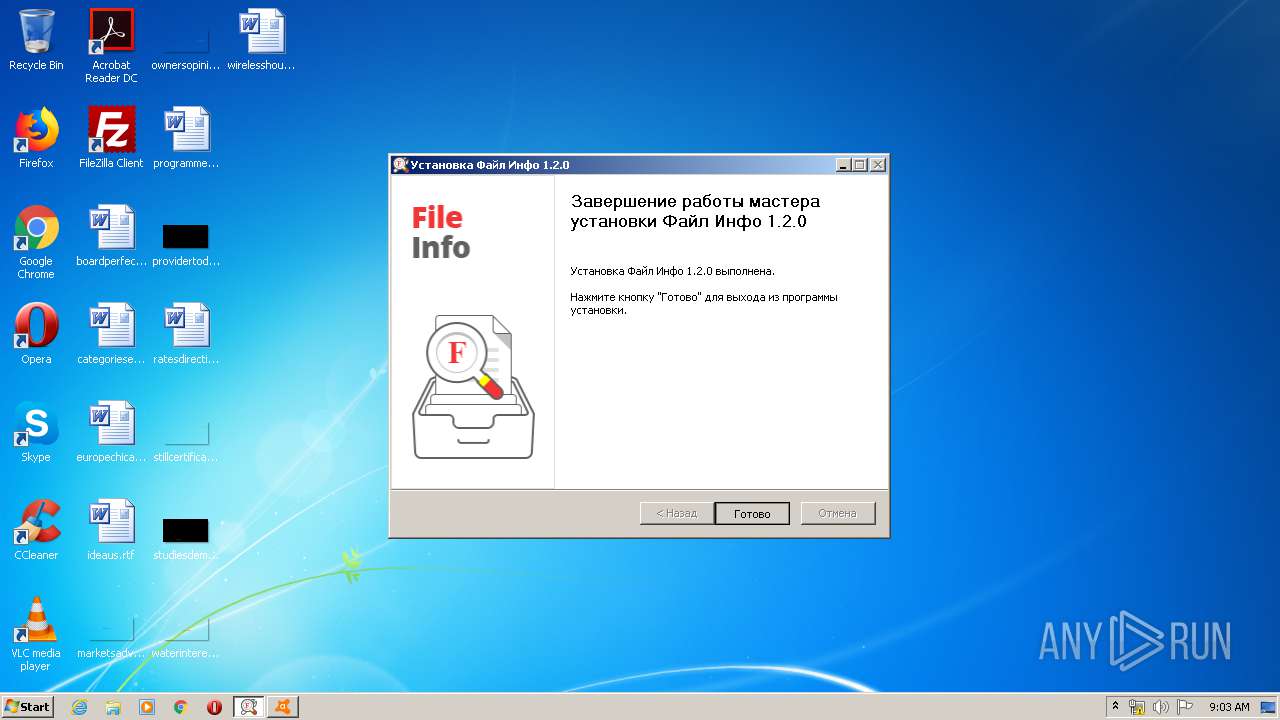
Task: Open Internet Explorer from taskbar
Action: tap(79, 707)
